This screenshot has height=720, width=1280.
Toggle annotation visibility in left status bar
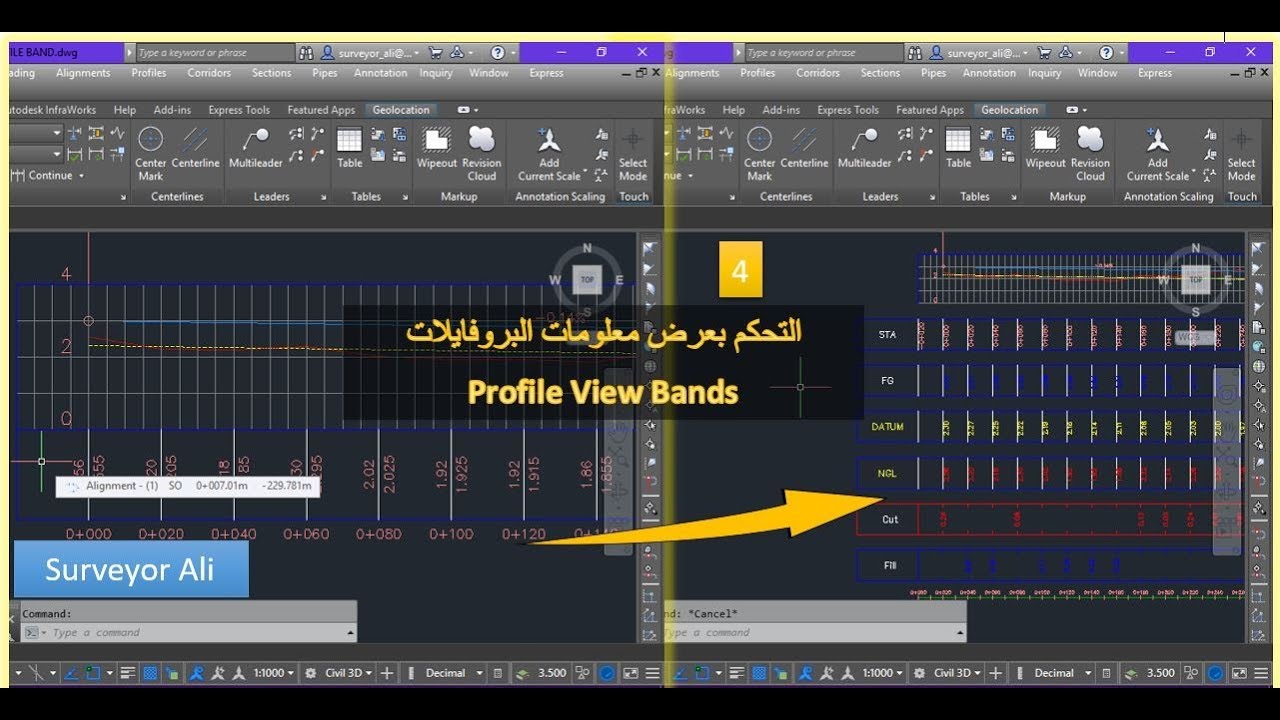[x=197, y=673]
